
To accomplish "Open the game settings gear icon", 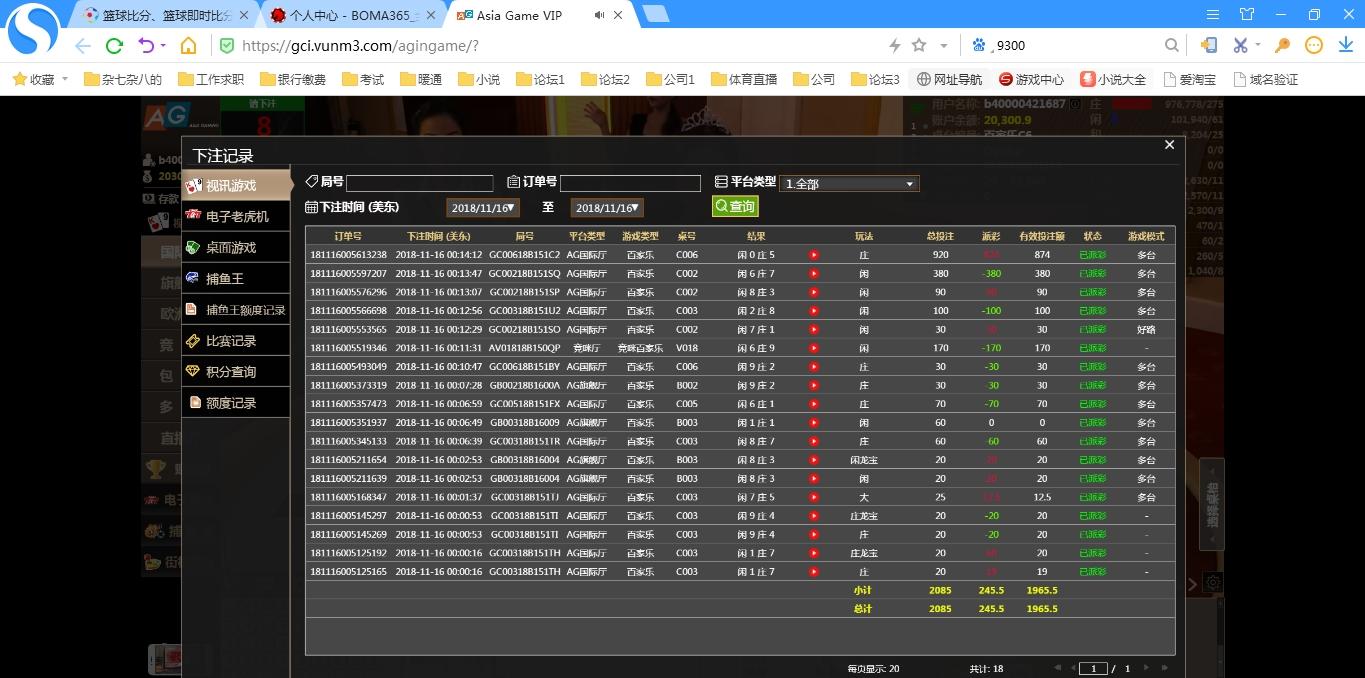I will (1213, 583).
